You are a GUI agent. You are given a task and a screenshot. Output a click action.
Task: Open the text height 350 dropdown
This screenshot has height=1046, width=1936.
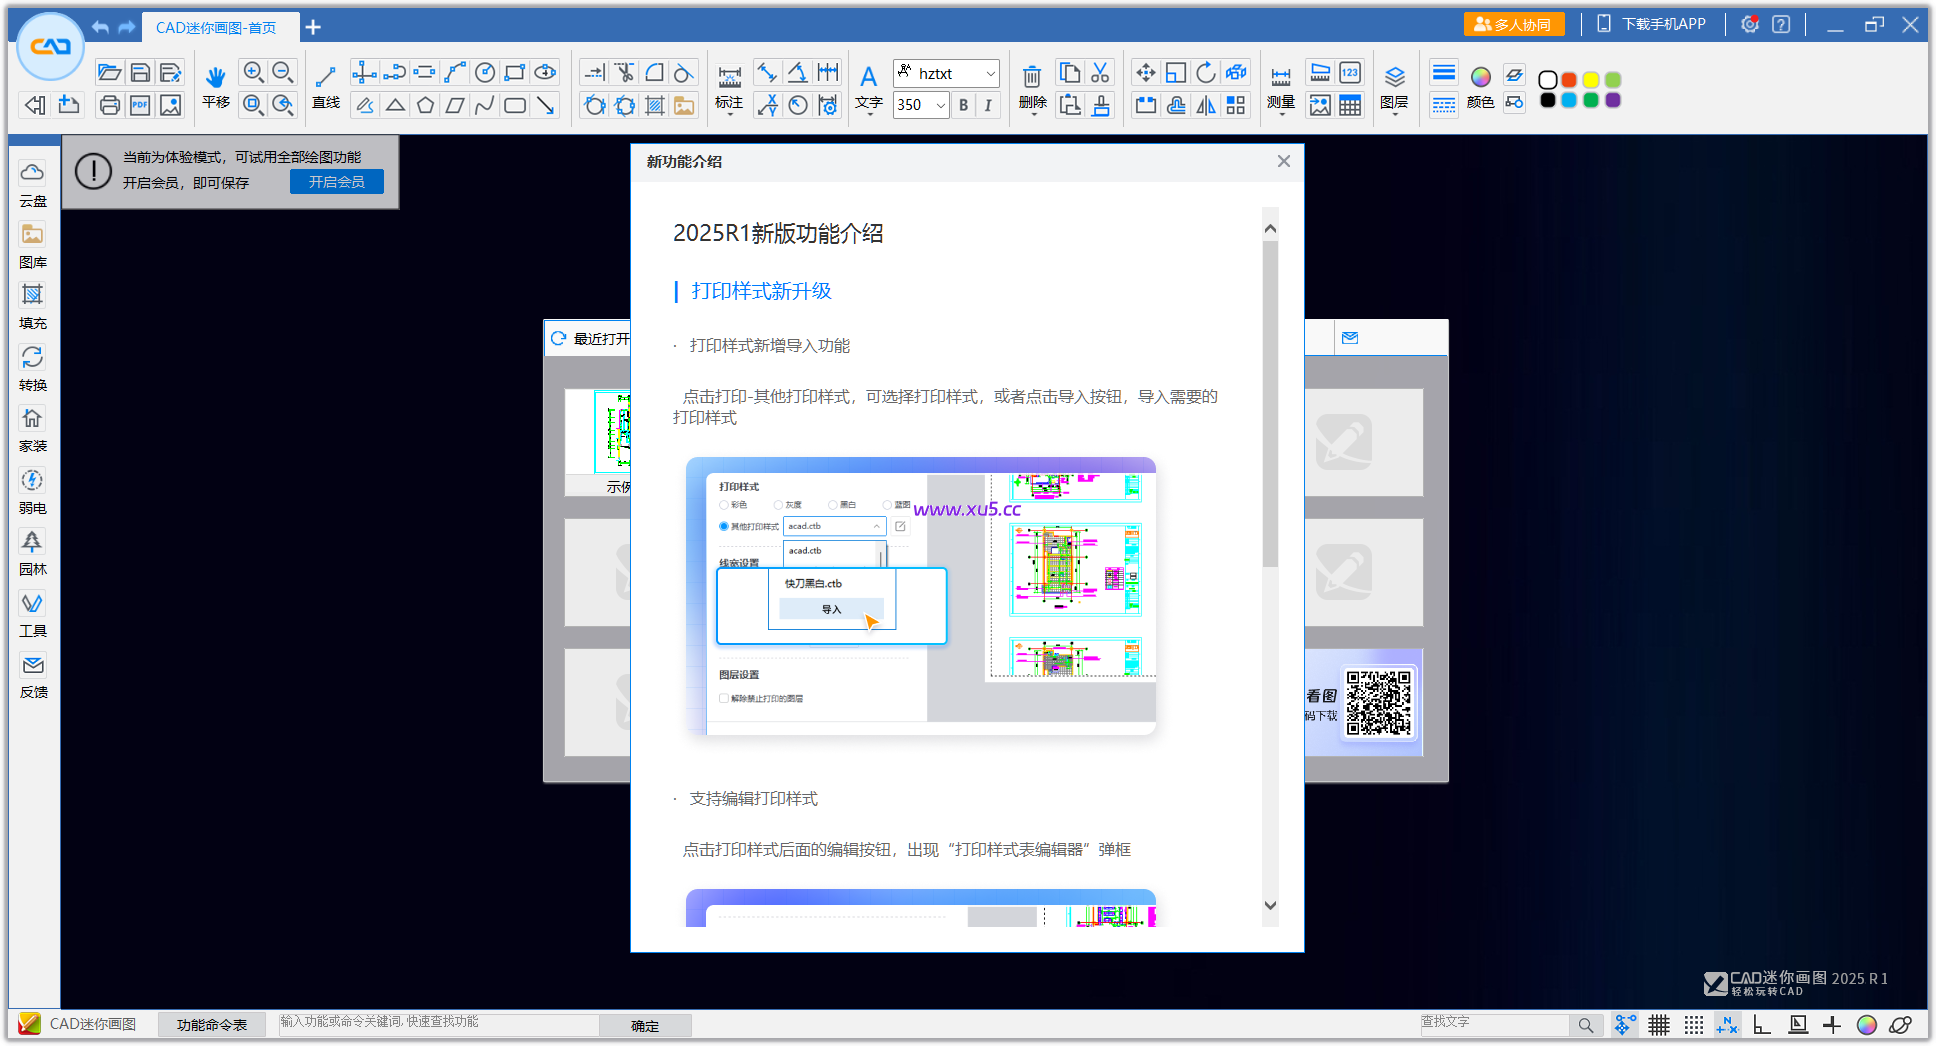pos(919,104)
